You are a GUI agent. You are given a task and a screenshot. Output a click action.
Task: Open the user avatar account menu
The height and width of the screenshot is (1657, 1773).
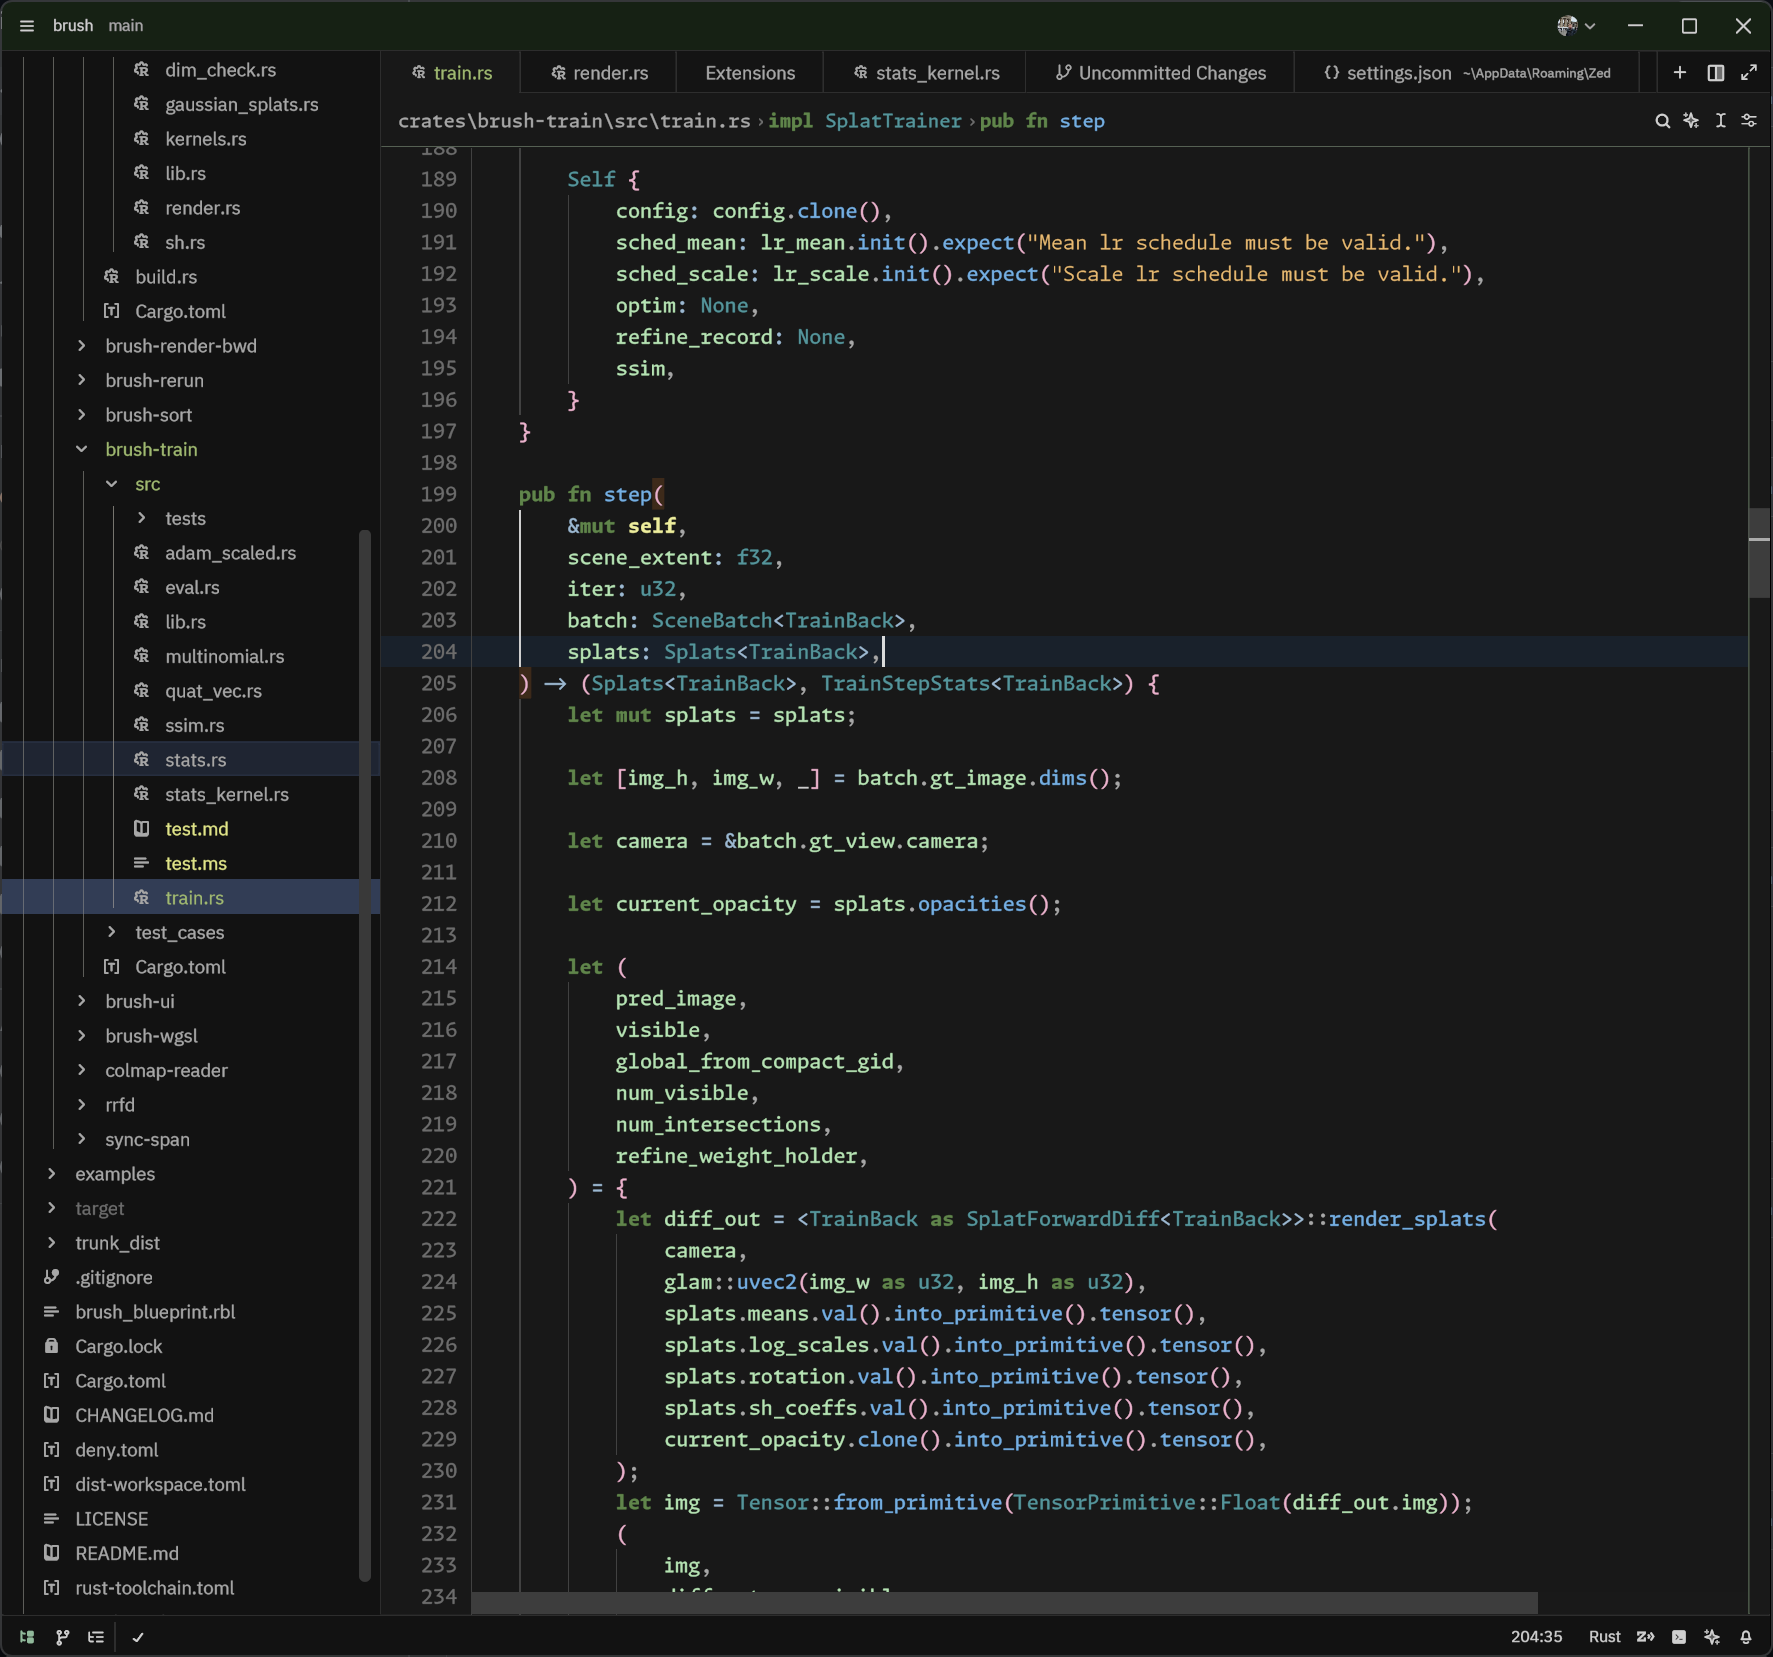coord(1575,26)
